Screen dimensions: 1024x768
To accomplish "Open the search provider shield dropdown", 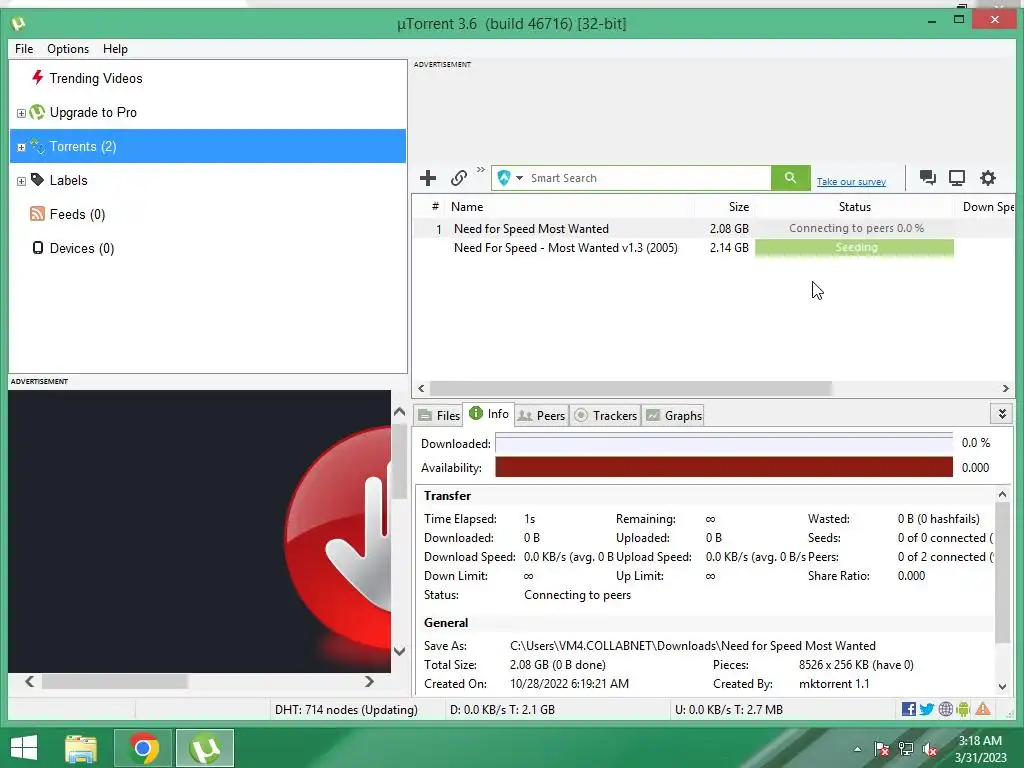I will tap(510, 178).
